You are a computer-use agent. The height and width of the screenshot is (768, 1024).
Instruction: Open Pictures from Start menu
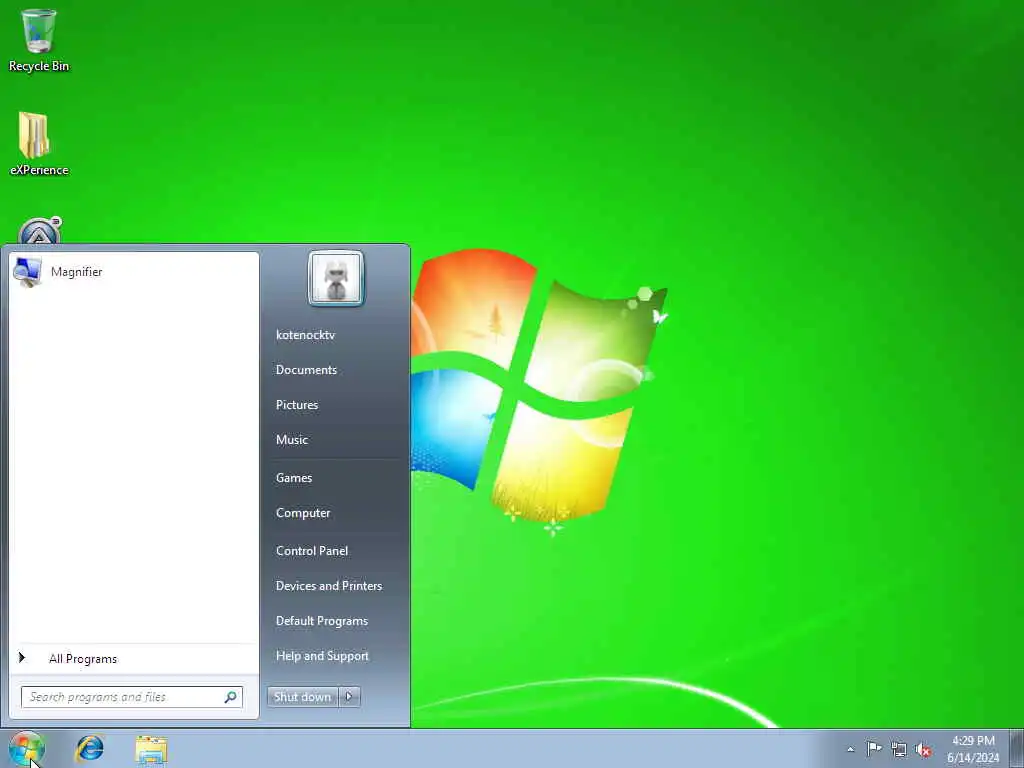point(297,405)
